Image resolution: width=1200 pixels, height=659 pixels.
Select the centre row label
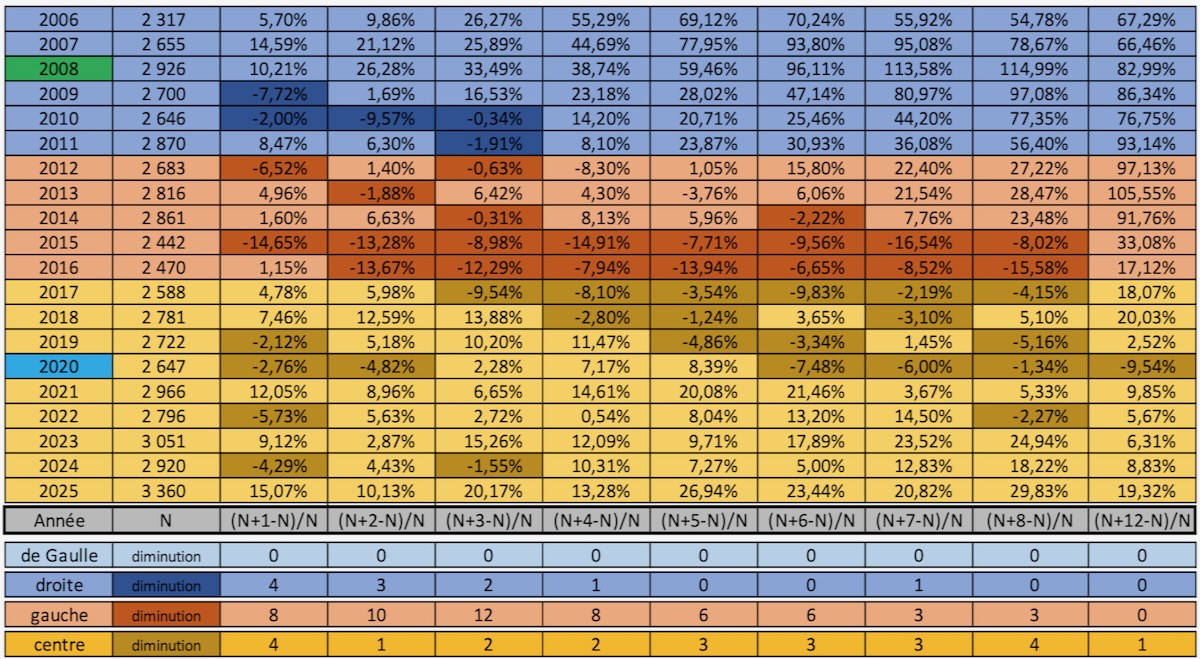[x=58, y=645]
